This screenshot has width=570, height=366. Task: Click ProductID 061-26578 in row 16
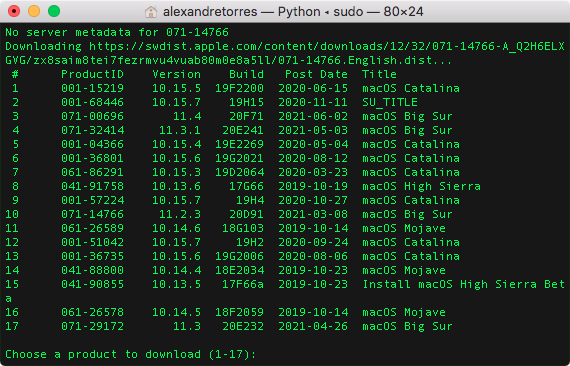click(92, 312)
